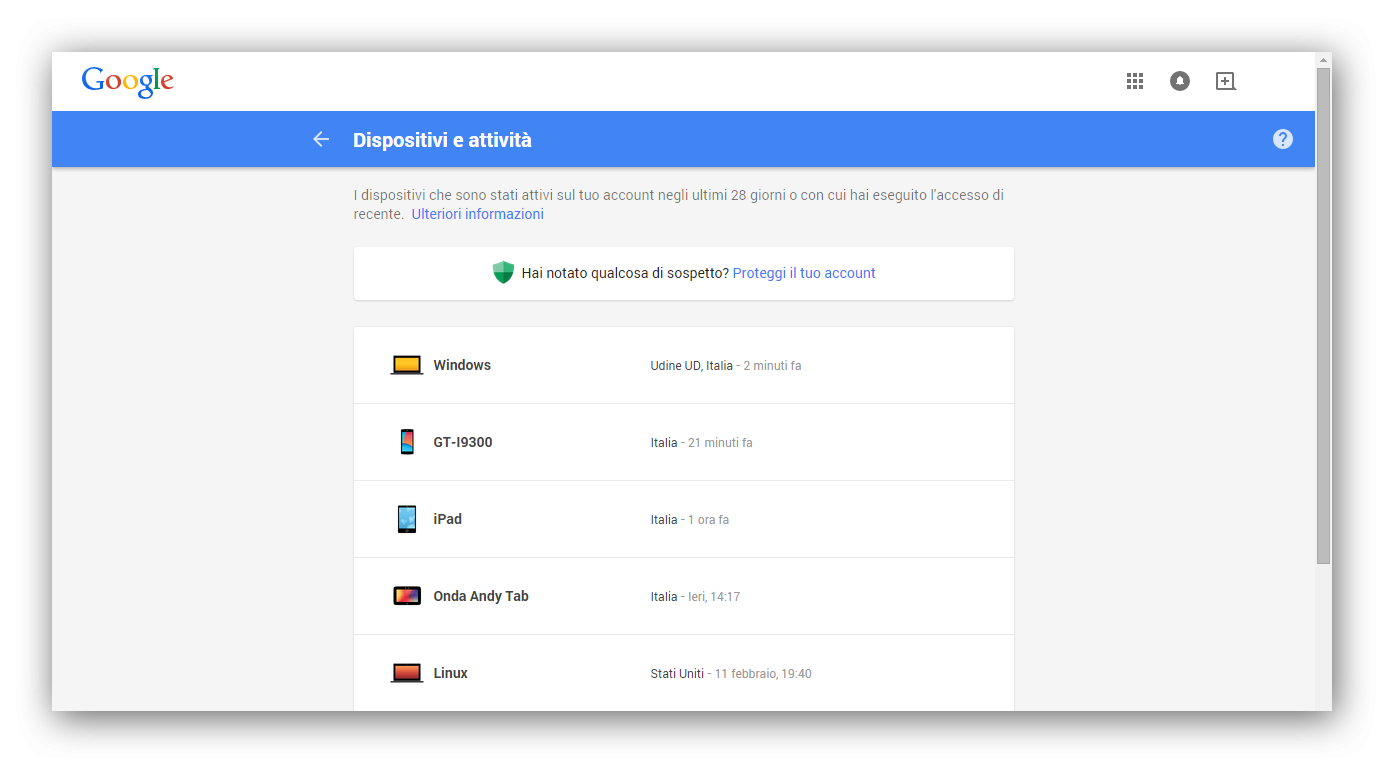The height and width of the screenshot is (763, 1384).
Task: Click the Google logo
Action: pos(128,81)
